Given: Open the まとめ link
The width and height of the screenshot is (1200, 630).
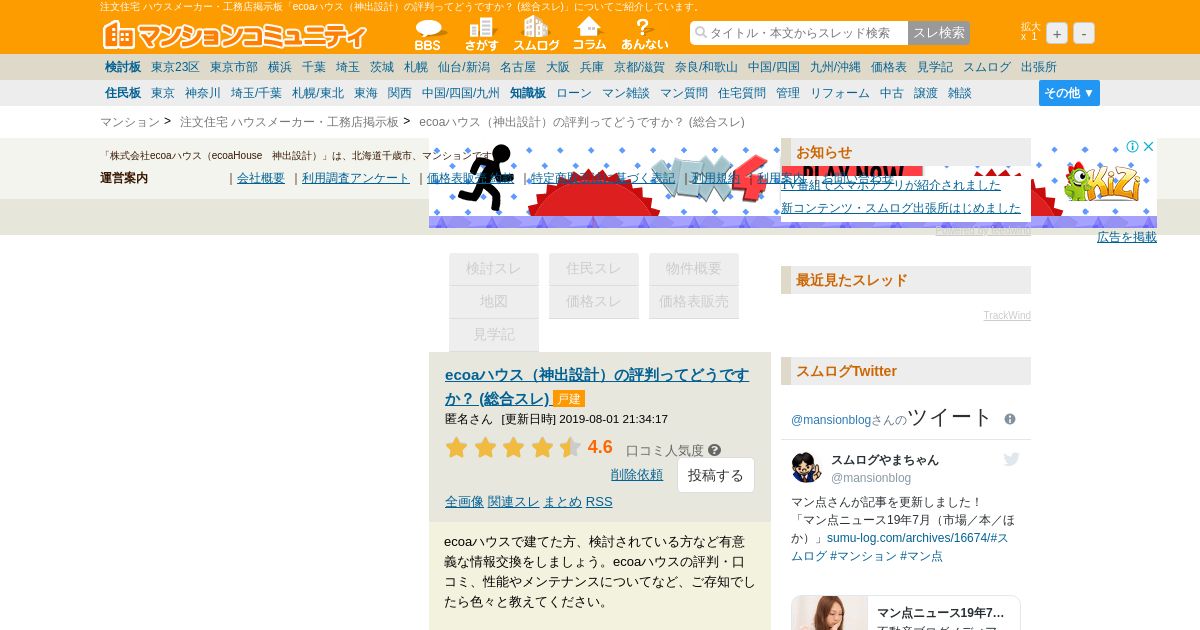Looking at the screenshot, I should coord(563,501).
